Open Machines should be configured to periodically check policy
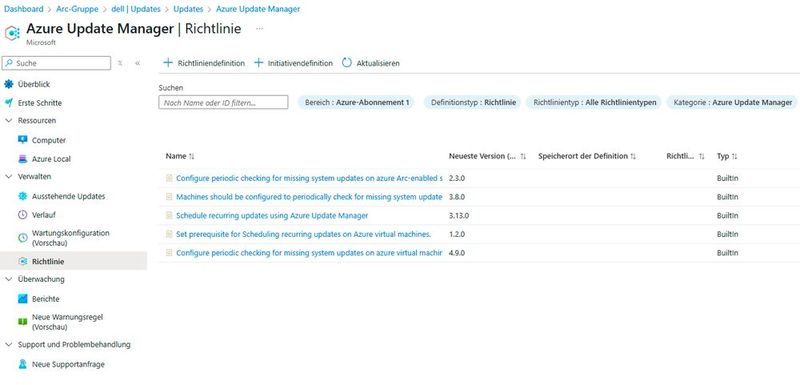Image resolution: width=800 pixels, height=385 pixels. click(x=309, y=197)
